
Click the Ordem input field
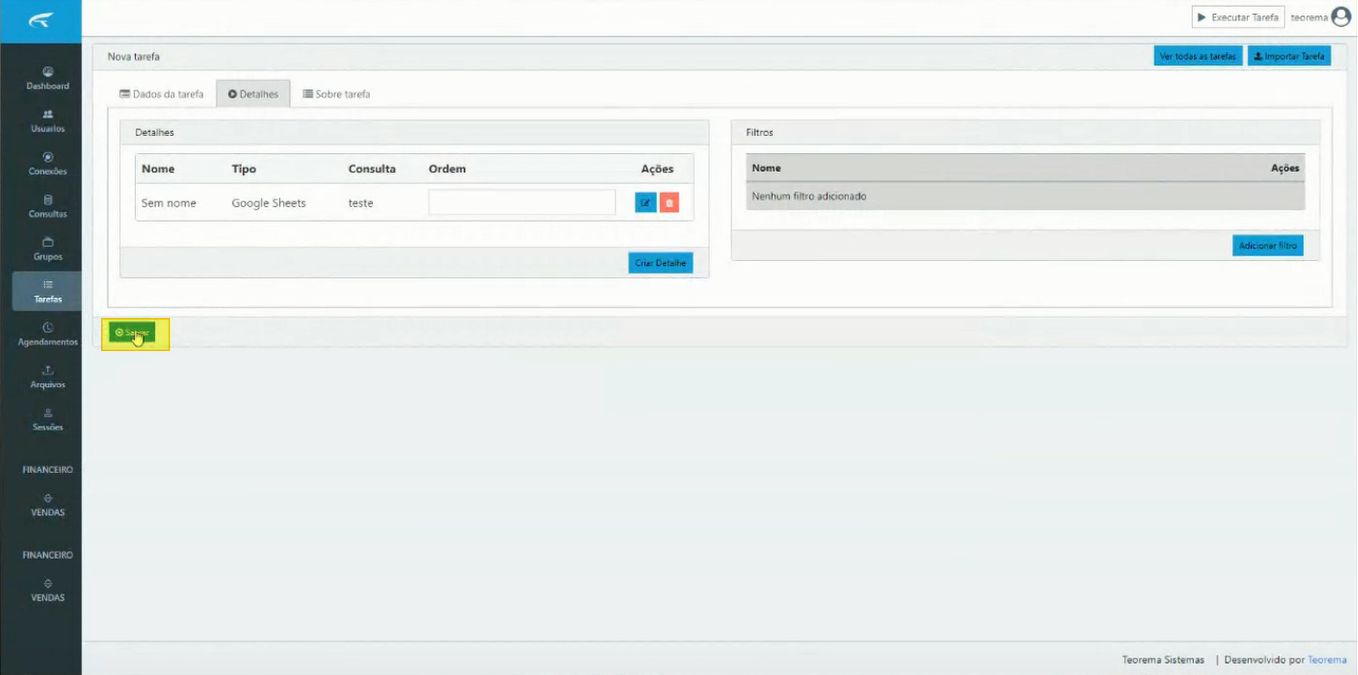(522, 202)
